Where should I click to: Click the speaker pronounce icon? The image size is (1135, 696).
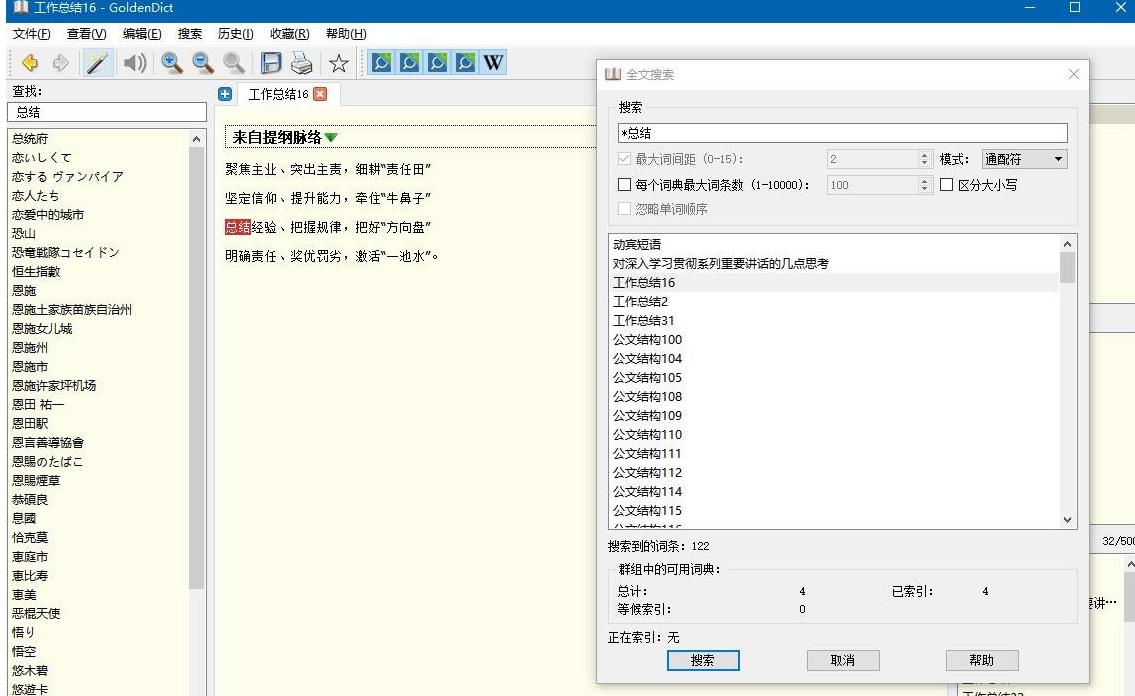(135, 63)
